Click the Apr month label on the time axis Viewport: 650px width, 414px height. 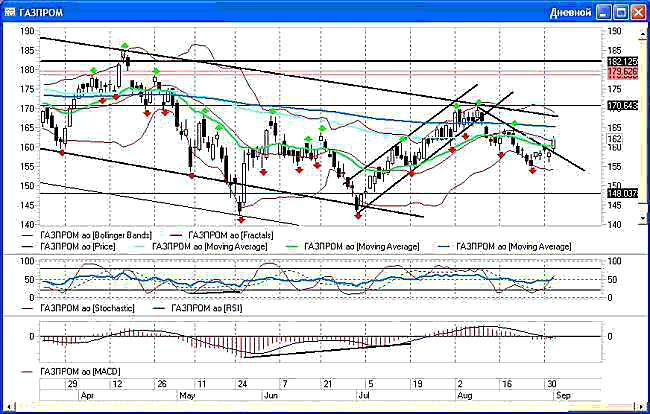pyautogui.click(x=87, y=395)
